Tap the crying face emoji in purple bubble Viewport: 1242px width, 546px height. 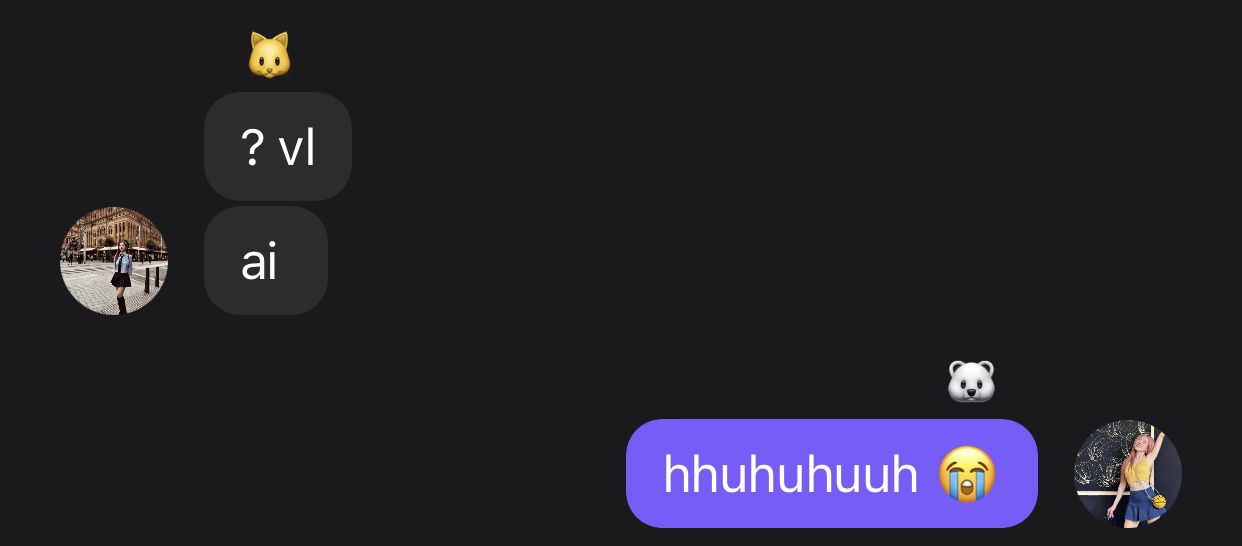click(x=967, y=474)
